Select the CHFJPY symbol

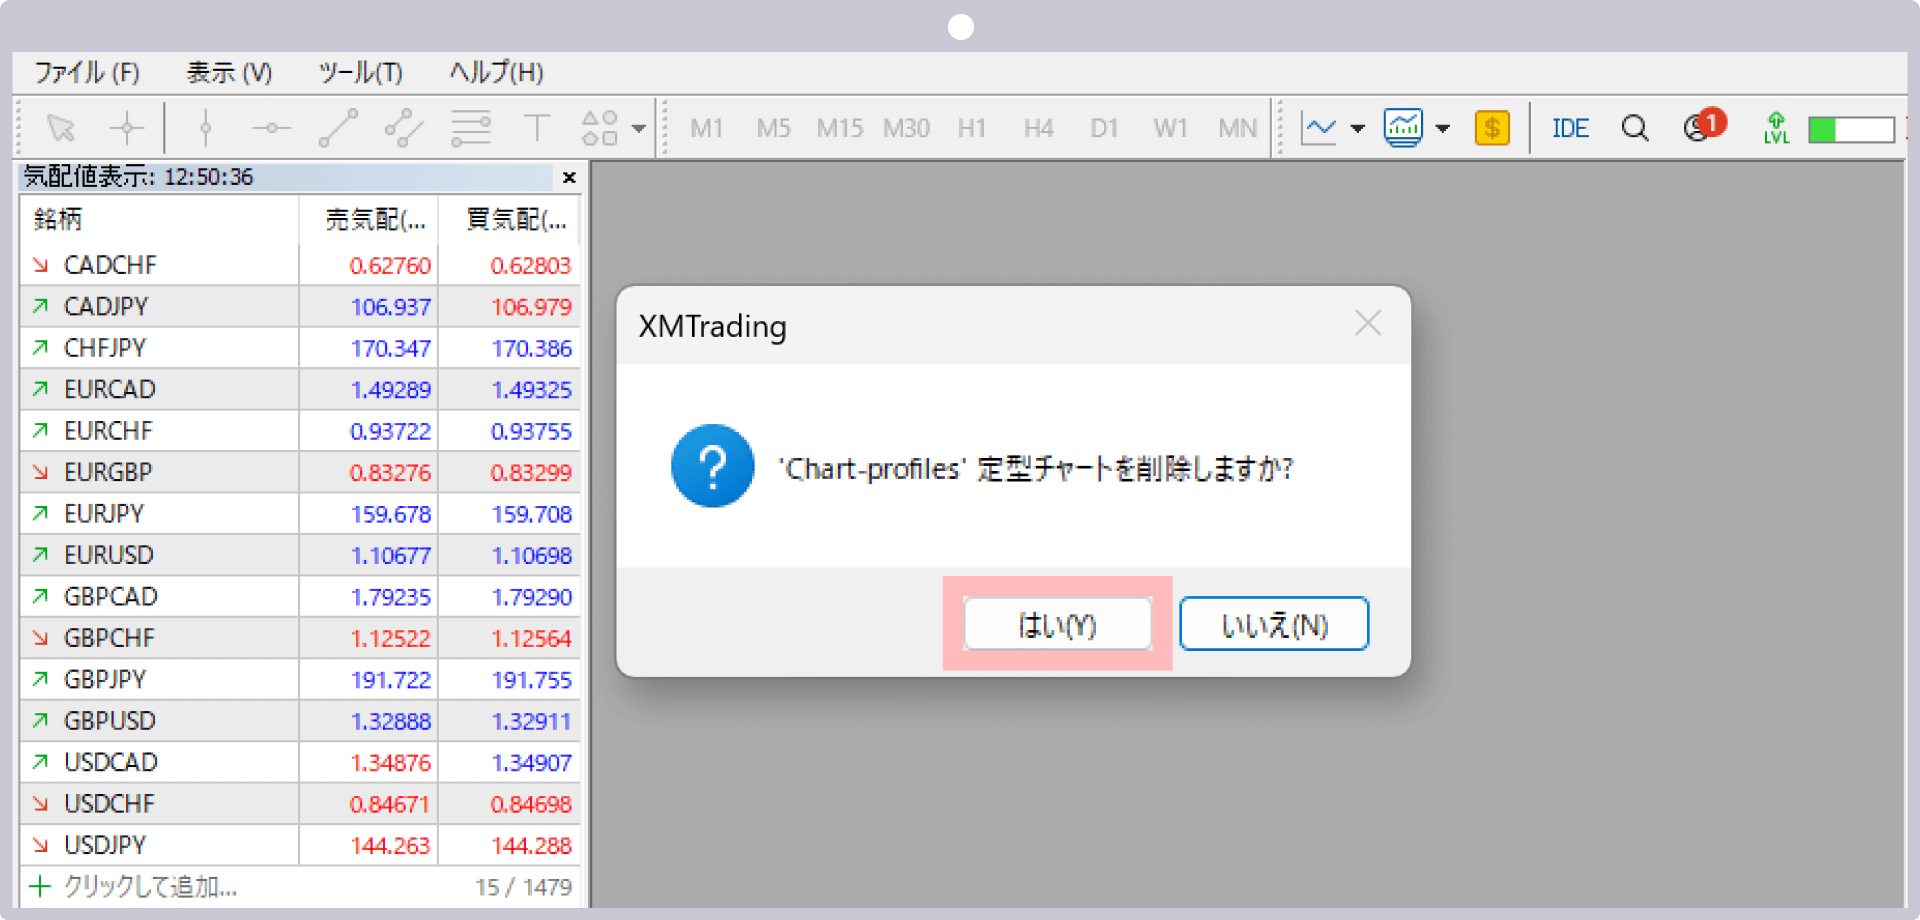(104, 348)
